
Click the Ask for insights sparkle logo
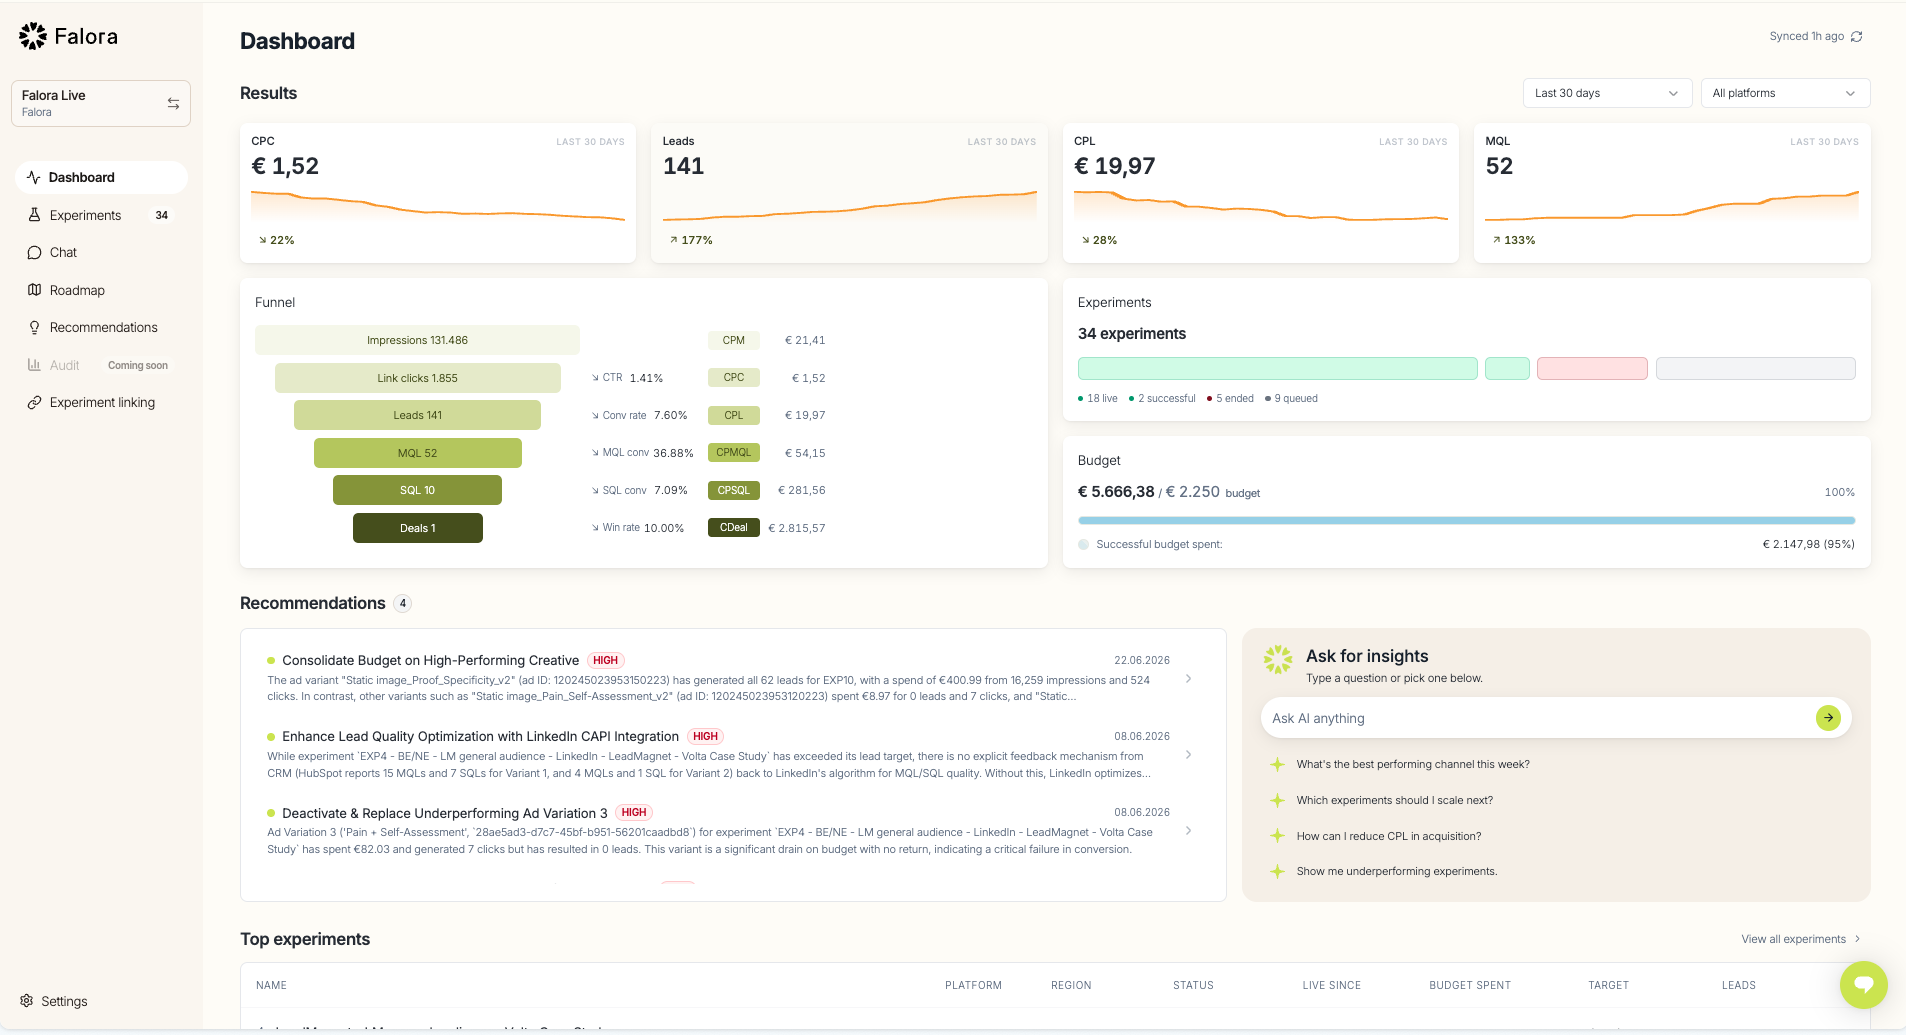pyautogui.click(x=1277, y=659)
